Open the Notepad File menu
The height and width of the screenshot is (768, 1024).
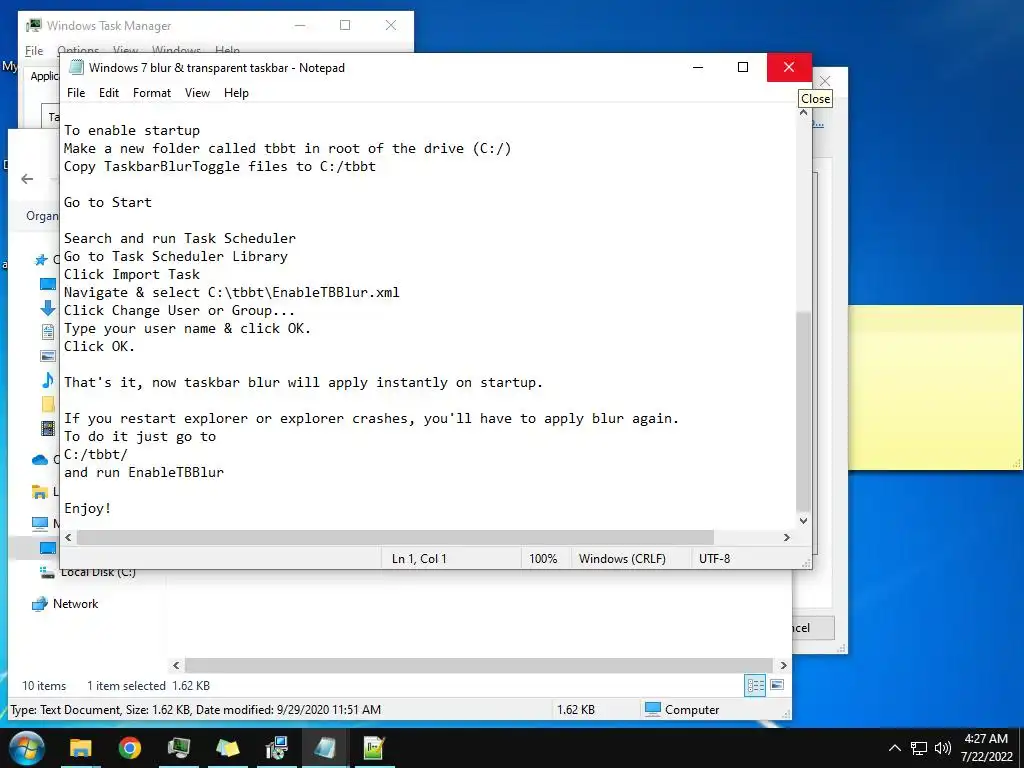[x=76, y=93]
